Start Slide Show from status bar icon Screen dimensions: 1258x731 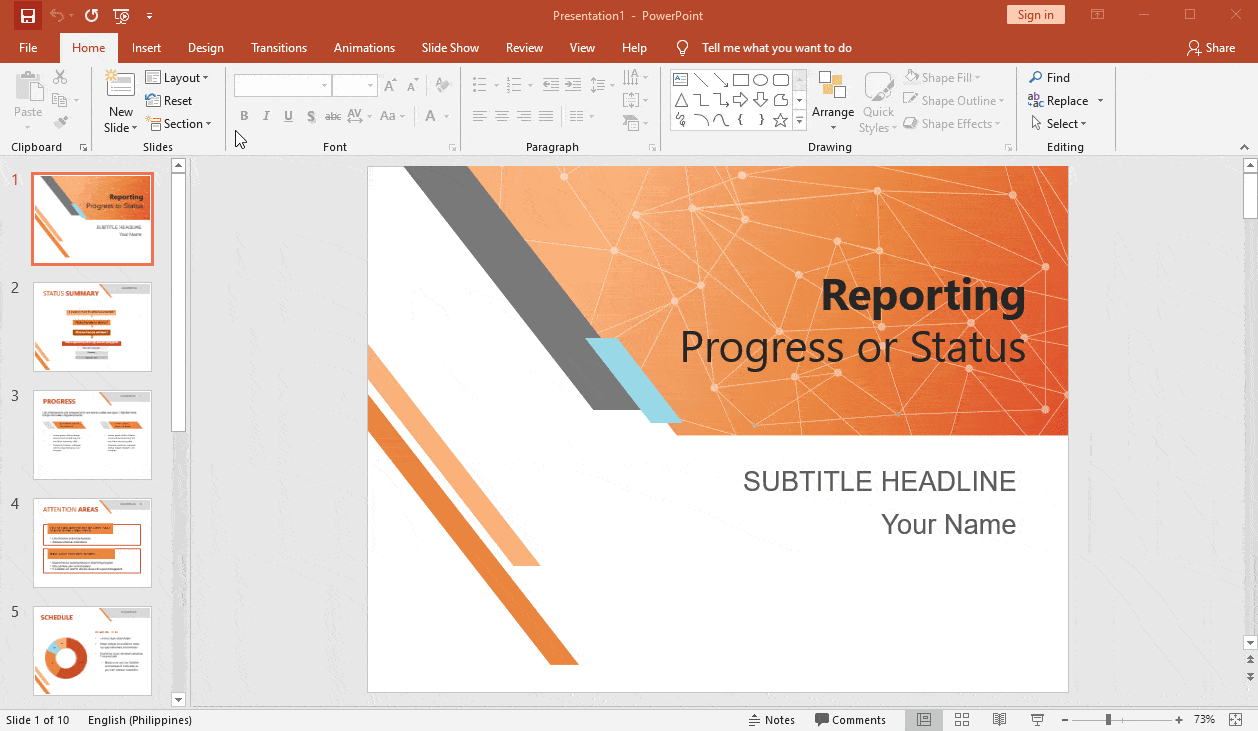[x=1037, y=720]
